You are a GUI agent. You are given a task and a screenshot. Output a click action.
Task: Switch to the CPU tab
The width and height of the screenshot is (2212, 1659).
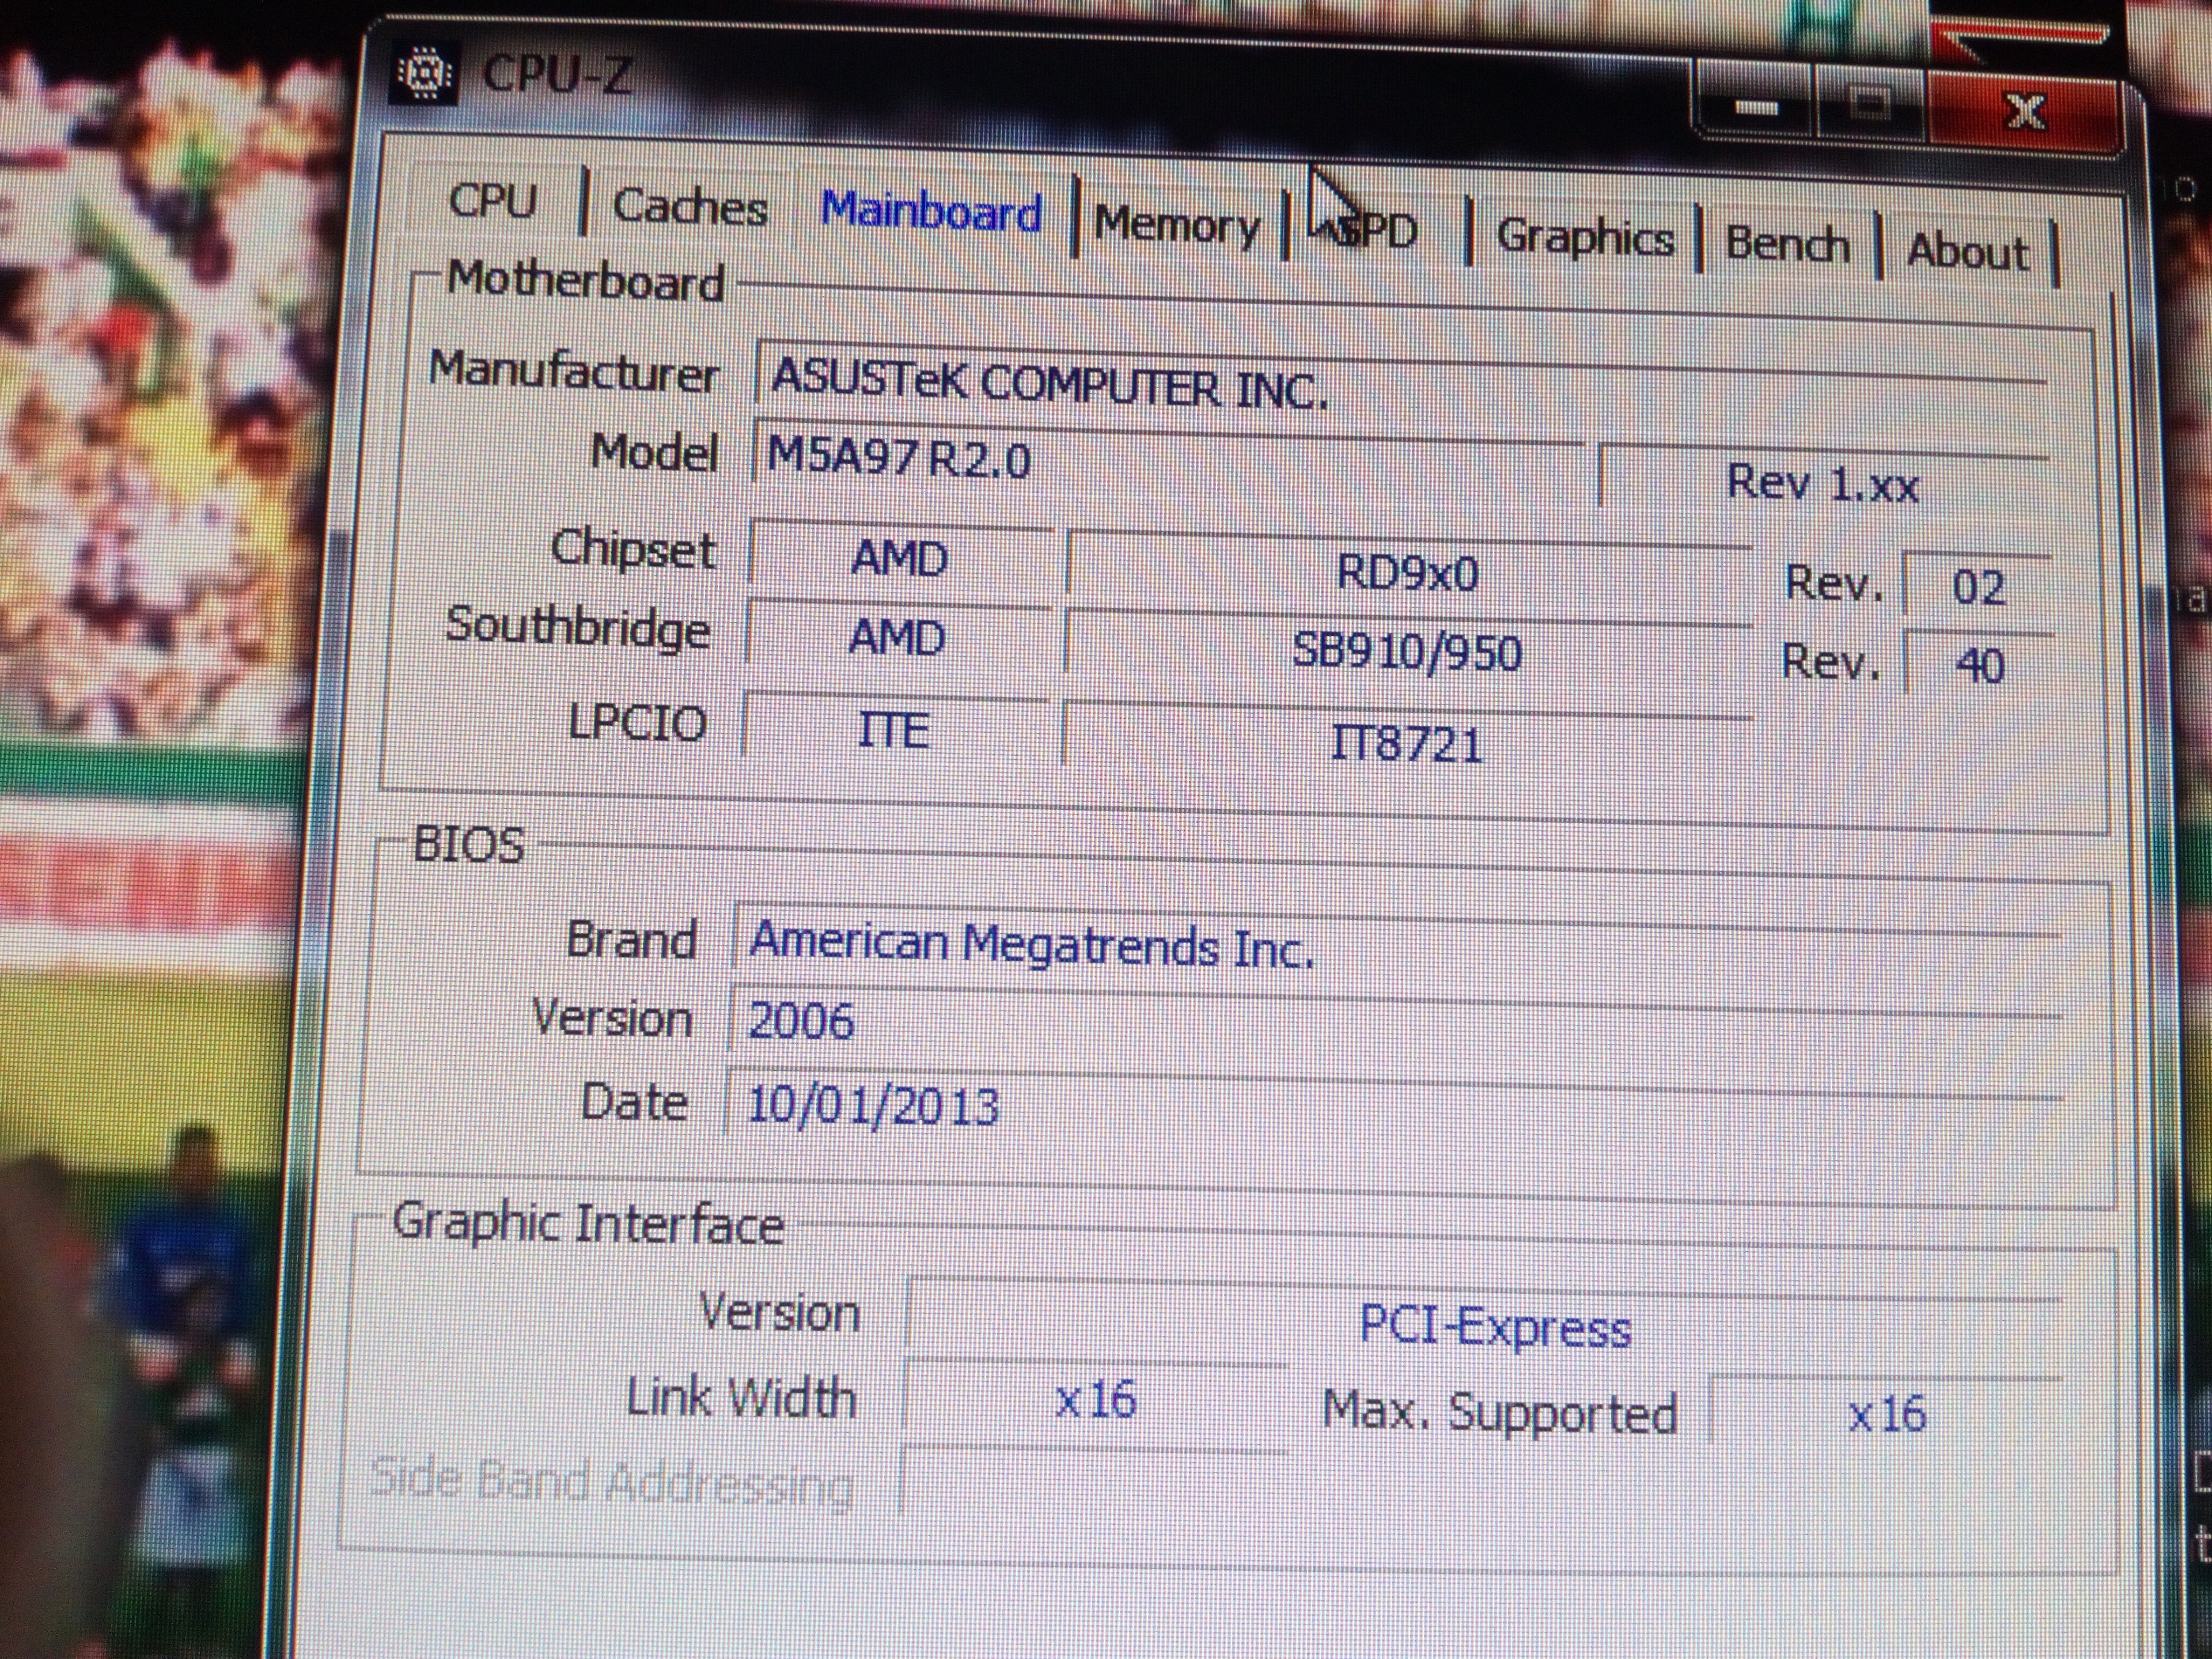(493, 200)
